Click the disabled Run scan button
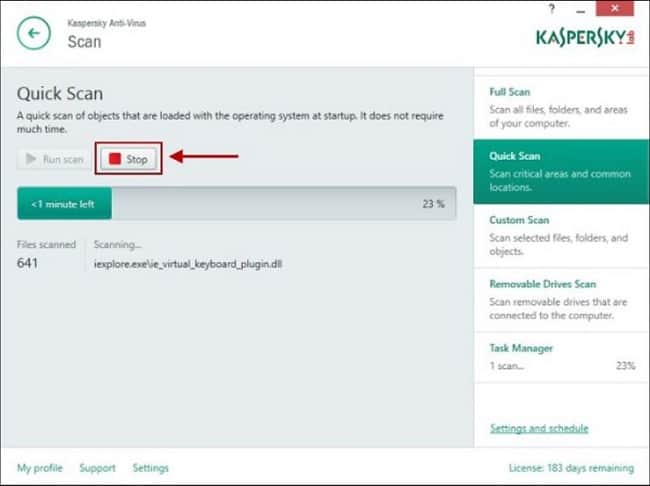This screenshot has width=650, height=486. pyautogui.click(x=54, y=159)
